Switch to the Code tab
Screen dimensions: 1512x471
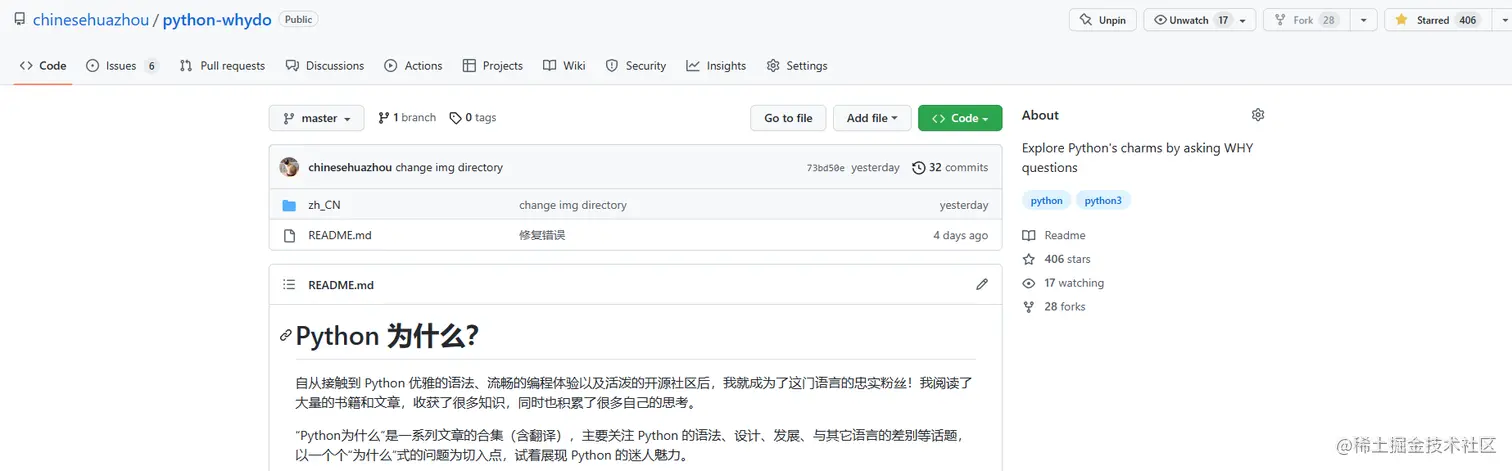point(43,66)
